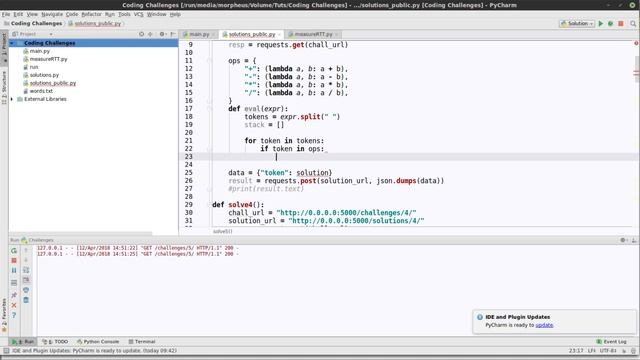Open the Solution run configuration dropdown
The image size is (640, 360).
(x=577, y=24)
